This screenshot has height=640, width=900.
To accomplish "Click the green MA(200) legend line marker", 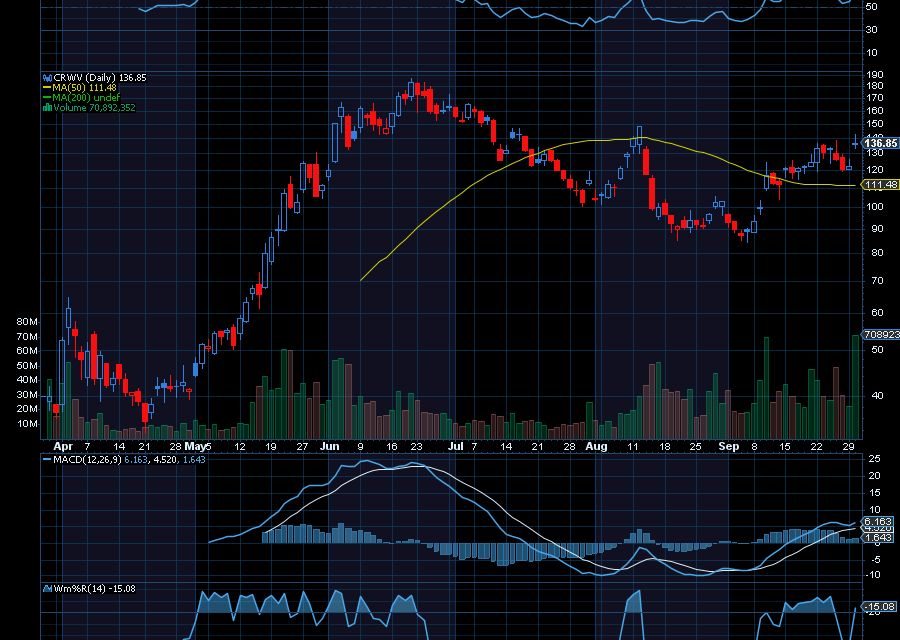I will coord(46,97).
